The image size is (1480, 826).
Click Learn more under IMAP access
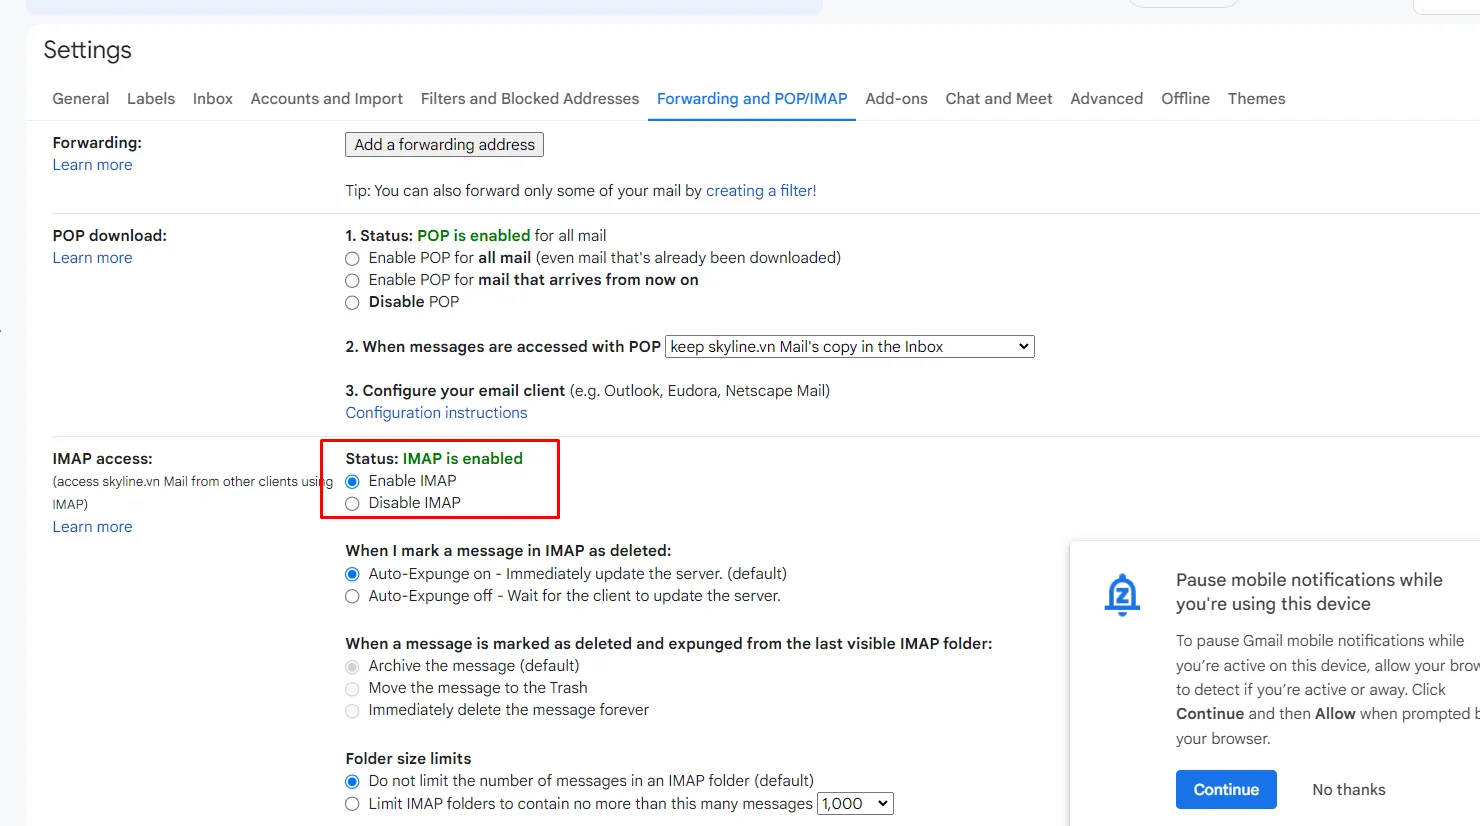92,527
